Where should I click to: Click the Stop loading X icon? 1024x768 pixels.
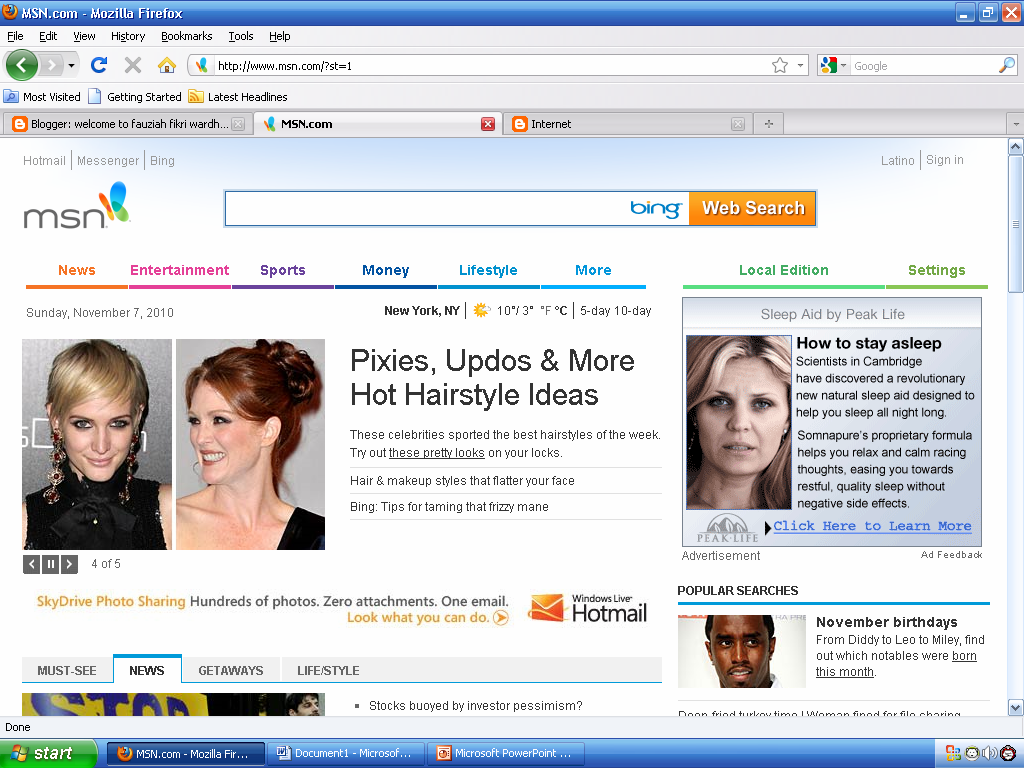click(x=133, y=65)
